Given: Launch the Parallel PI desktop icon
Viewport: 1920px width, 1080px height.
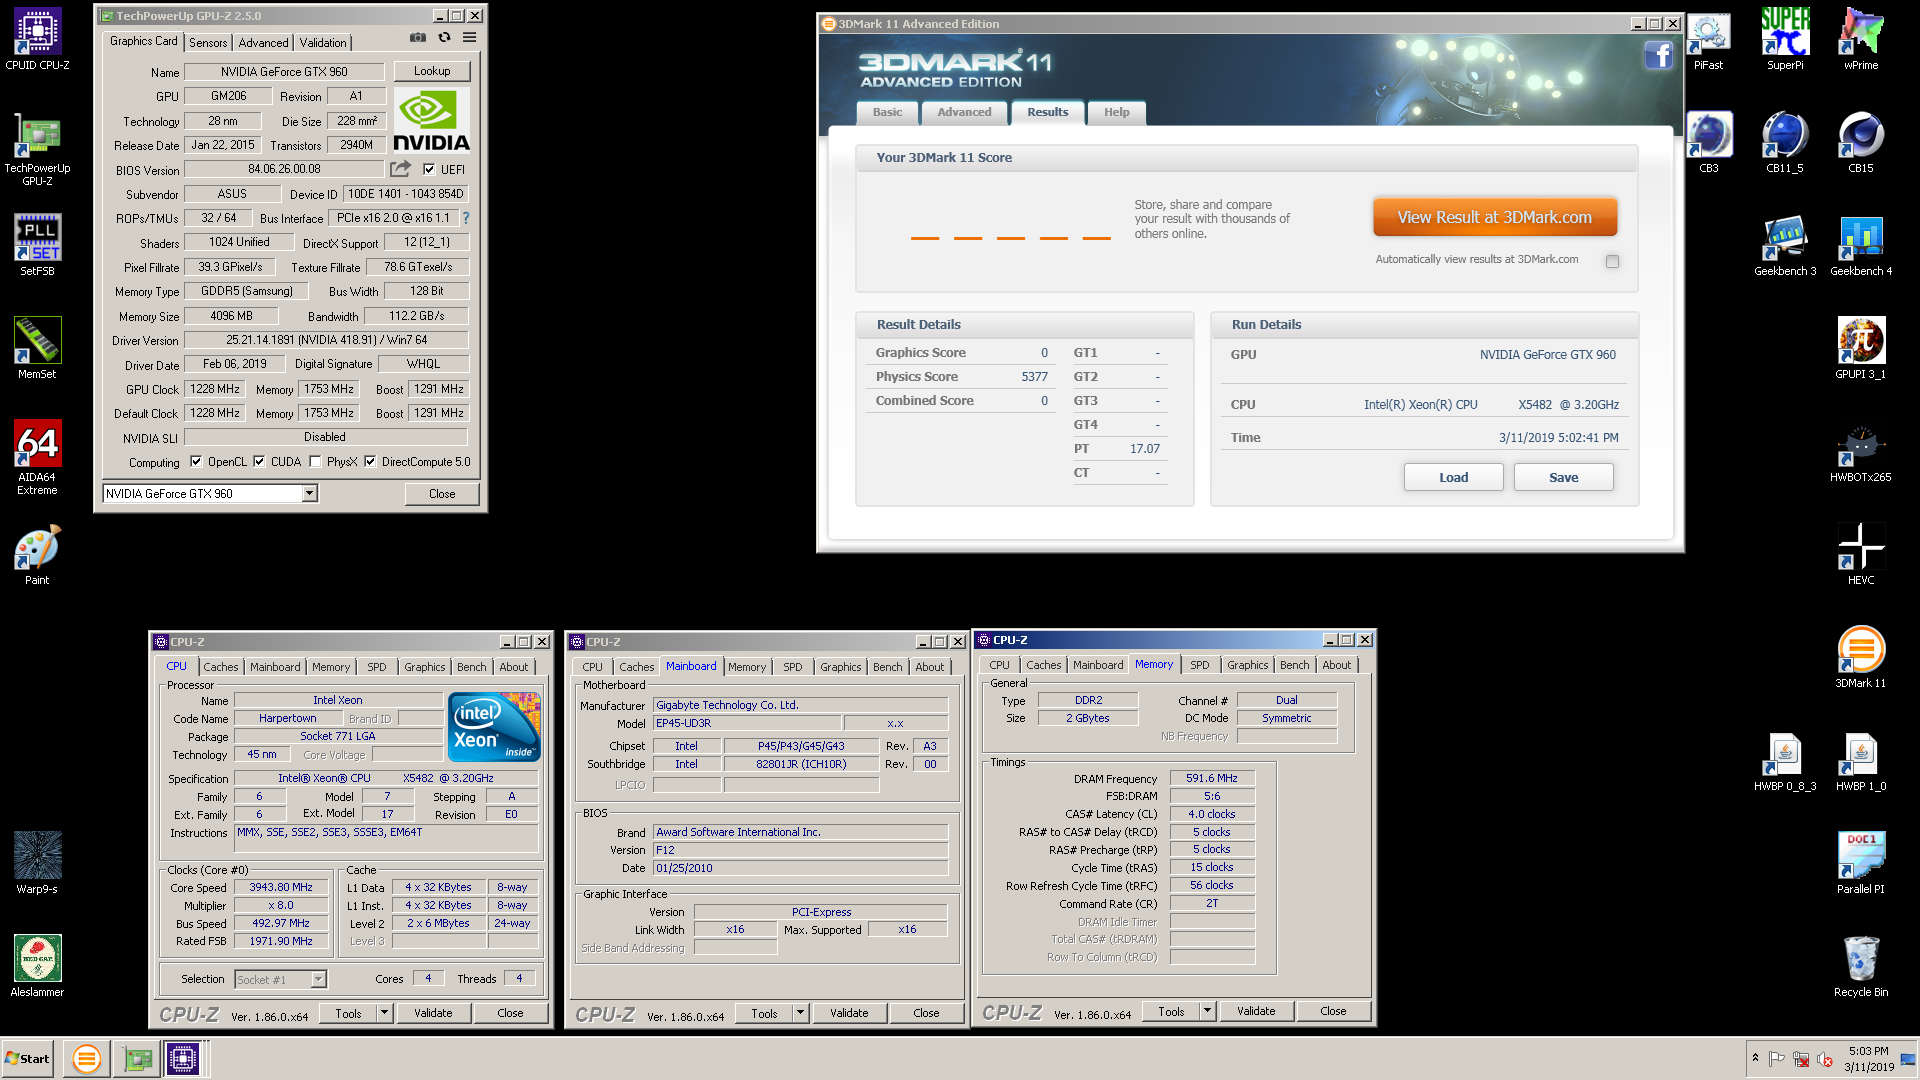Looking at the screenshot, I should (1861, 863).
